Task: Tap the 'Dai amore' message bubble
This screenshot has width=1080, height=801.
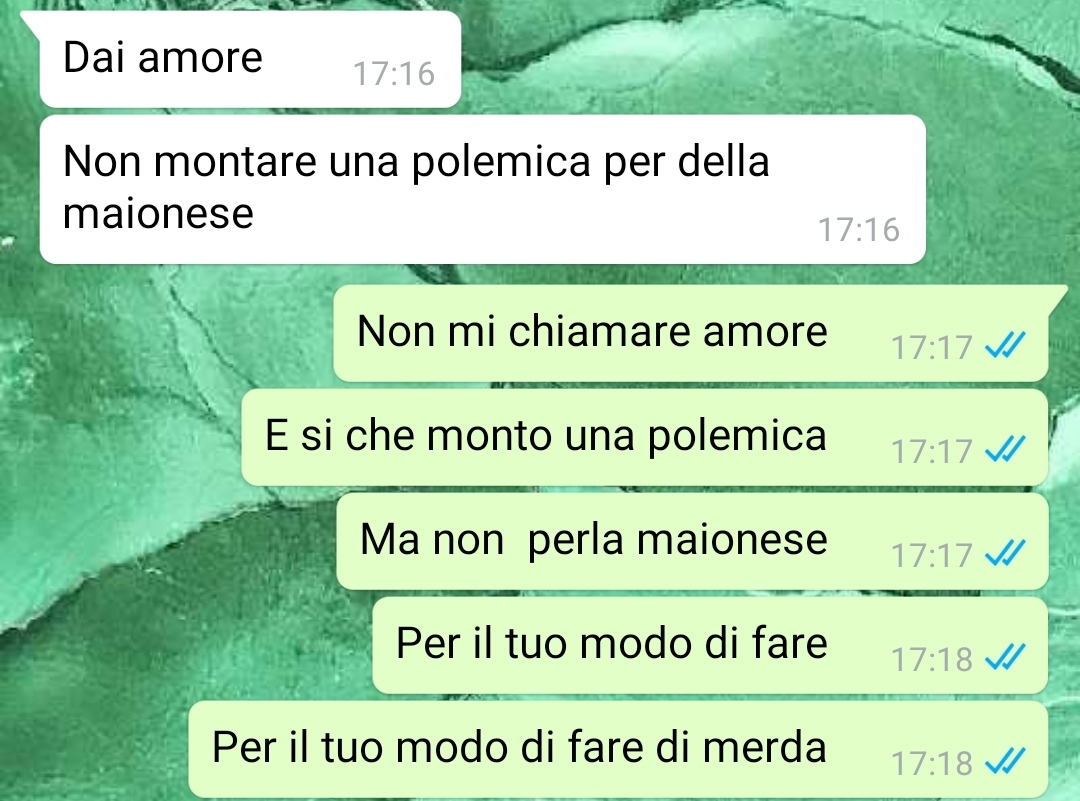Action: click(x=250, y=59)
